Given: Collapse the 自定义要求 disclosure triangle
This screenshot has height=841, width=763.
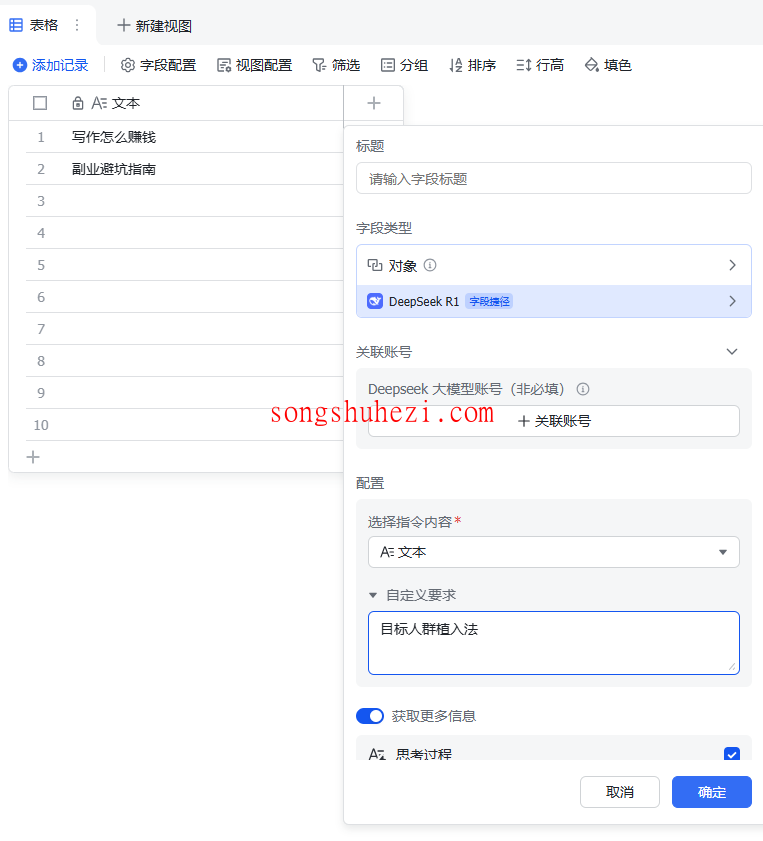Looking at the screenshot, I should click(x=373, y=595).
